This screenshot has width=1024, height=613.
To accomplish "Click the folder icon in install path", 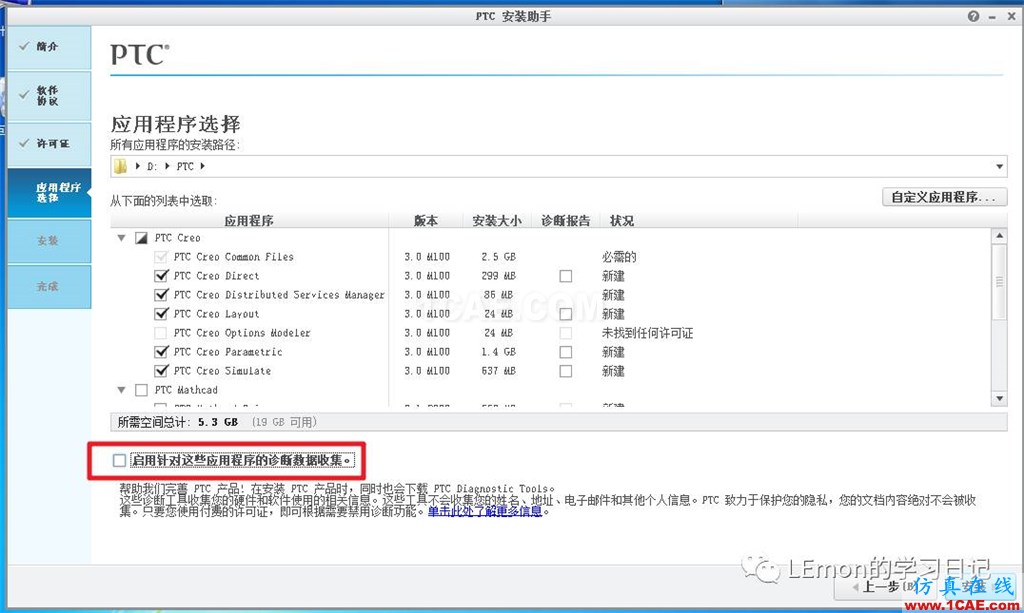I will coord(120,166).
